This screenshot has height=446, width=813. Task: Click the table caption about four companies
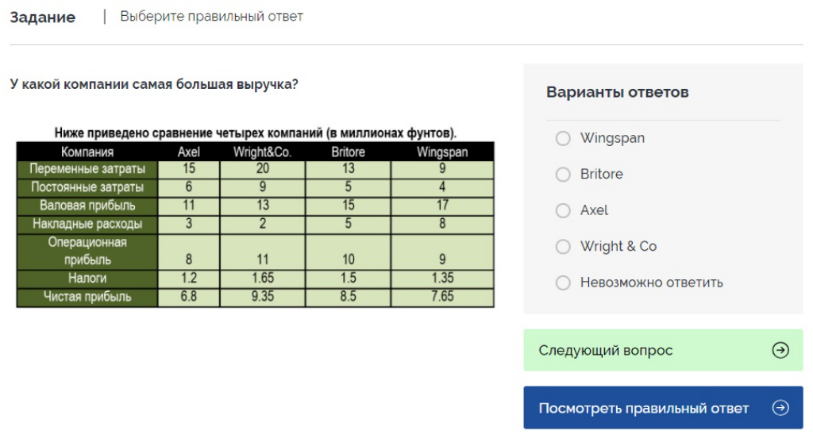[x=255, y=133]
